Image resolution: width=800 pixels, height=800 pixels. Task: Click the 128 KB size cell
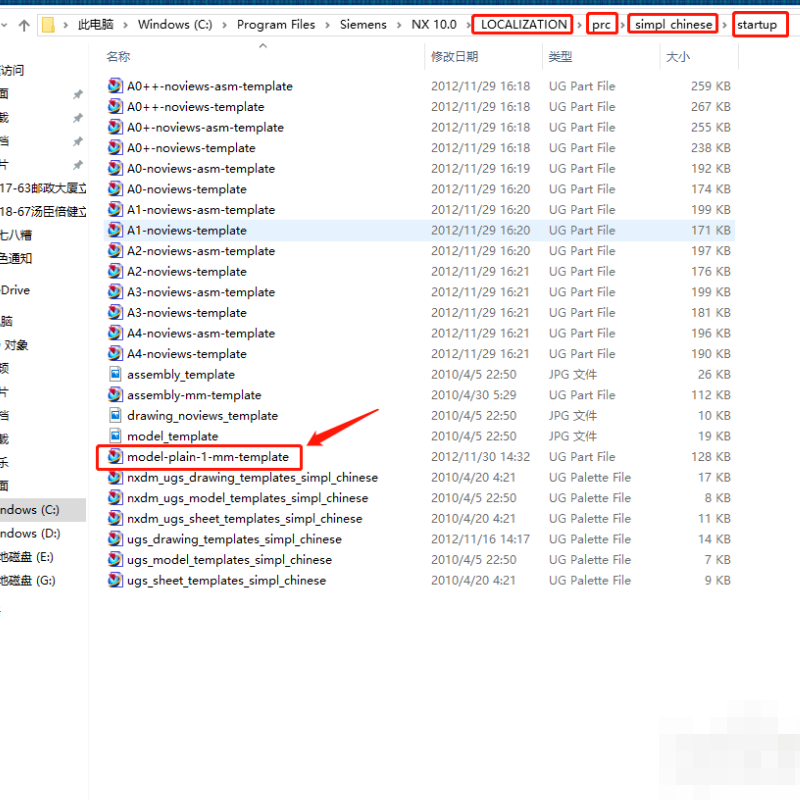pos(711,457)
